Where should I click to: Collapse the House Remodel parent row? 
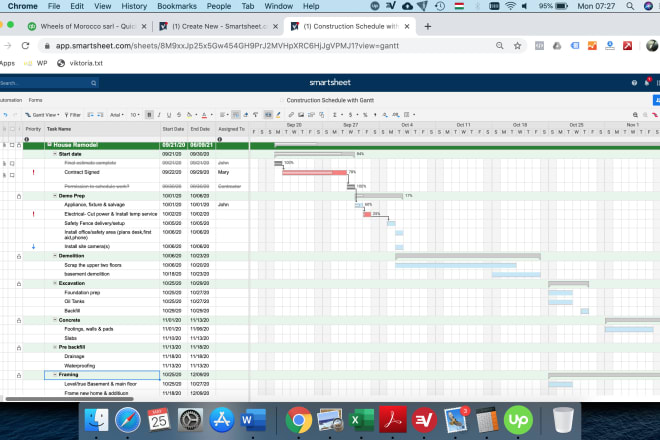[x=49, y=145]
